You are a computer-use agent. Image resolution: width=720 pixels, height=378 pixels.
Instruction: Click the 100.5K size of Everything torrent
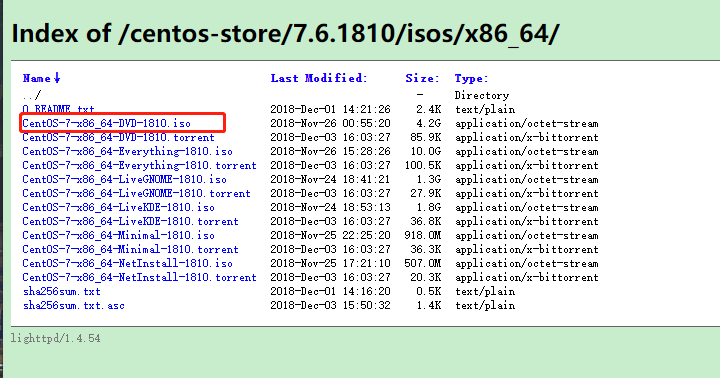(x=422, y=165)
